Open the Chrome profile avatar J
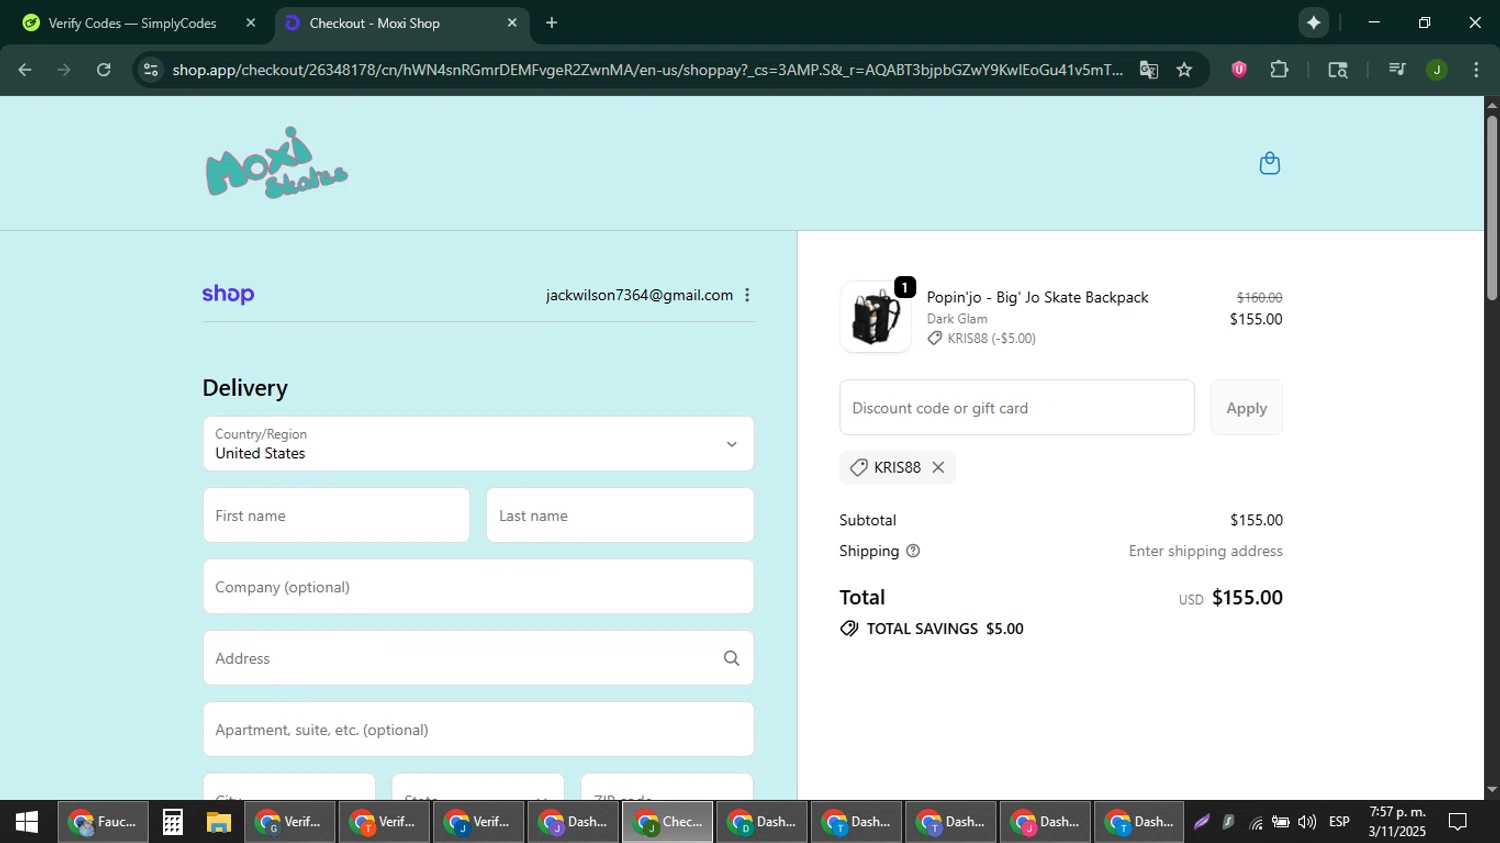Viewport: 1500px width, 843px height. point(1437,69)
